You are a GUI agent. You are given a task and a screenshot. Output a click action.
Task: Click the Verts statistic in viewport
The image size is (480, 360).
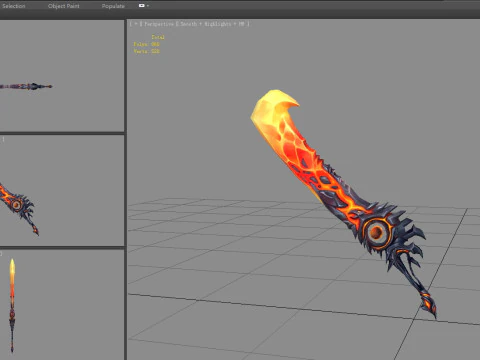[x=146, y=51]
